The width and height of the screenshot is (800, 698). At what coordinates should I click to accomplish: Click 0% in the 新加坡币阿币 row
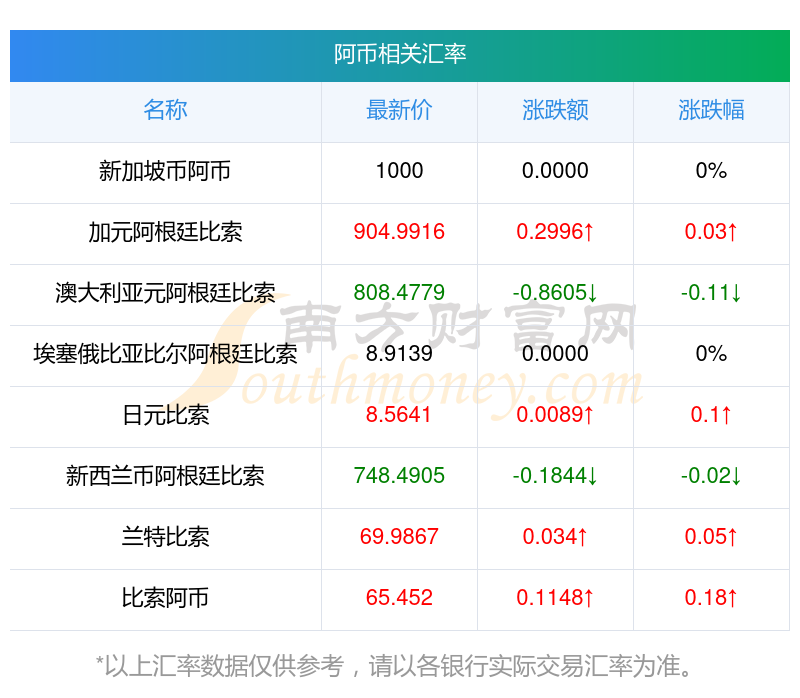point(711,171)
